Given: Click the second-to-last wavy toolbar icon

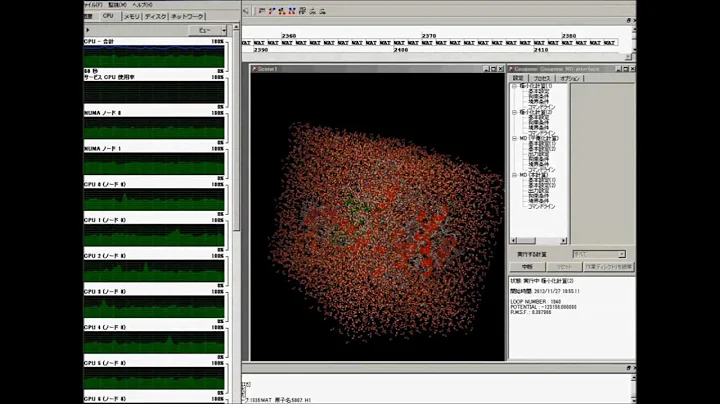Looking at the screenshot, I should click(x=312, y=11).
